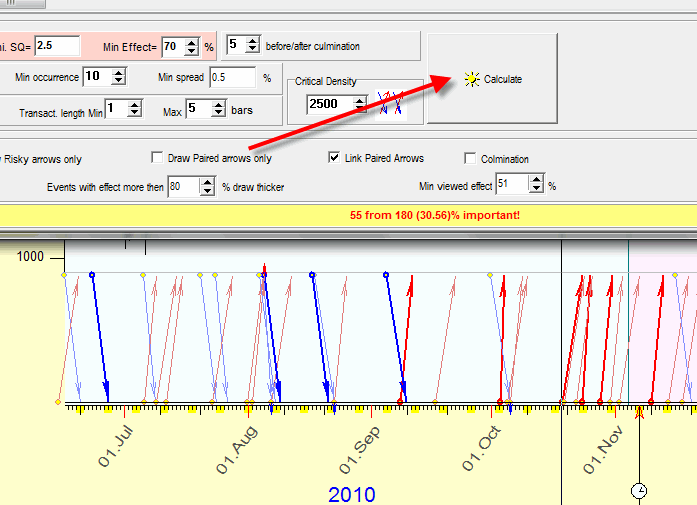Click the events effect percent spinner
The image size is (697, 505).
click(x=208, y=186)
